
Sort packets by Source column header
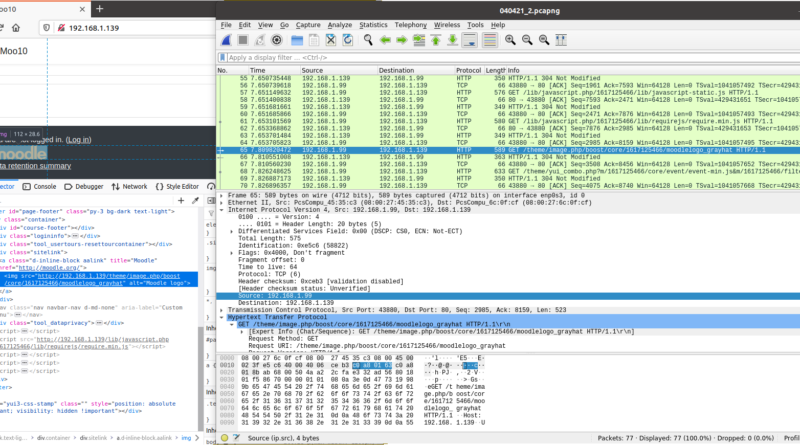[338, 70]
